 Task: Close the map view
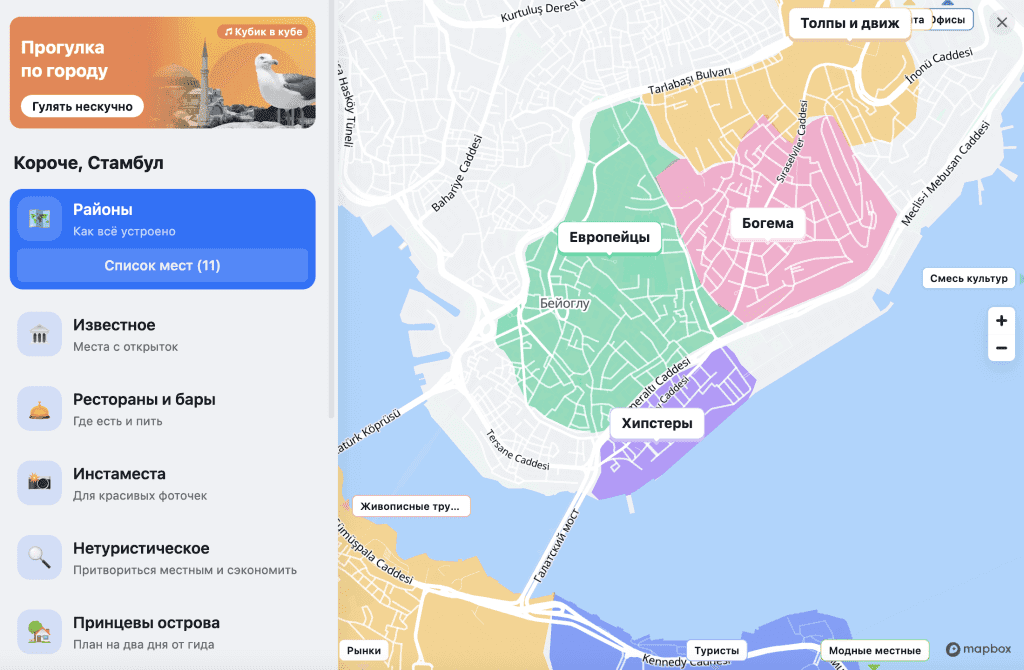click(1002, 22)
